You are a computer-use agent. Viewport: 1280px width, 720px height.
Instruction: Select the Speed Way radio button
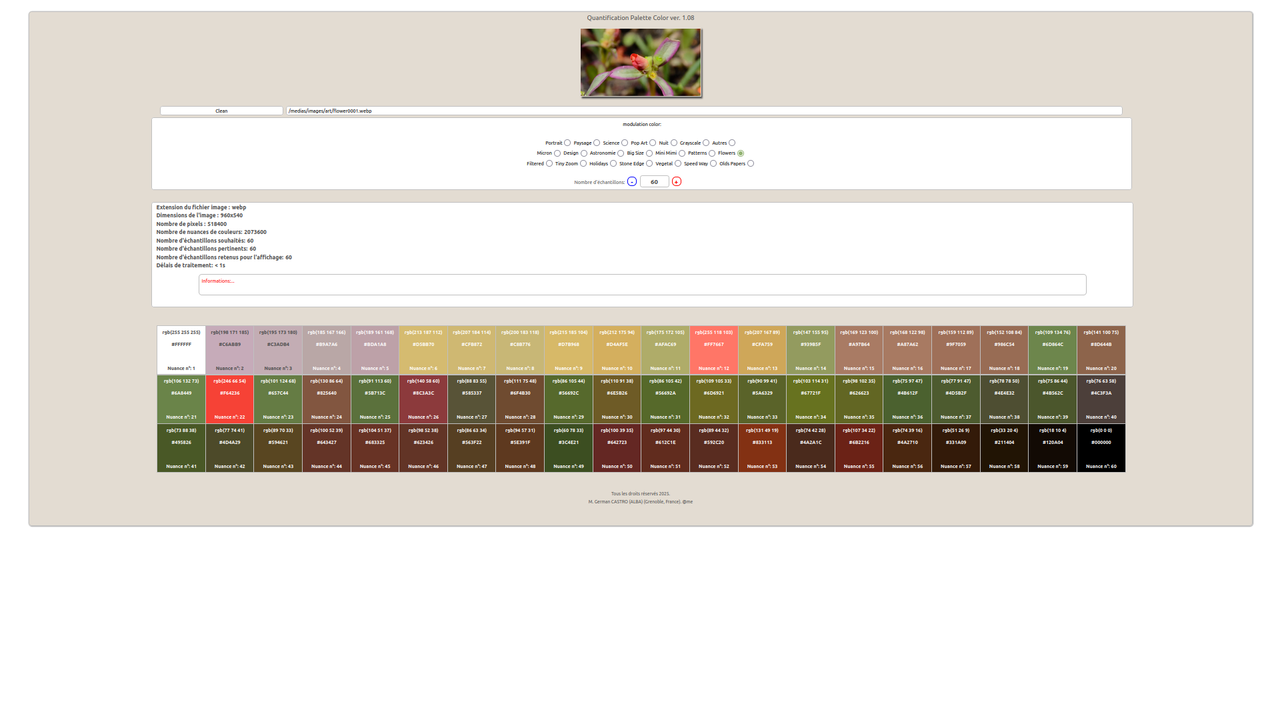pos(713,163)
